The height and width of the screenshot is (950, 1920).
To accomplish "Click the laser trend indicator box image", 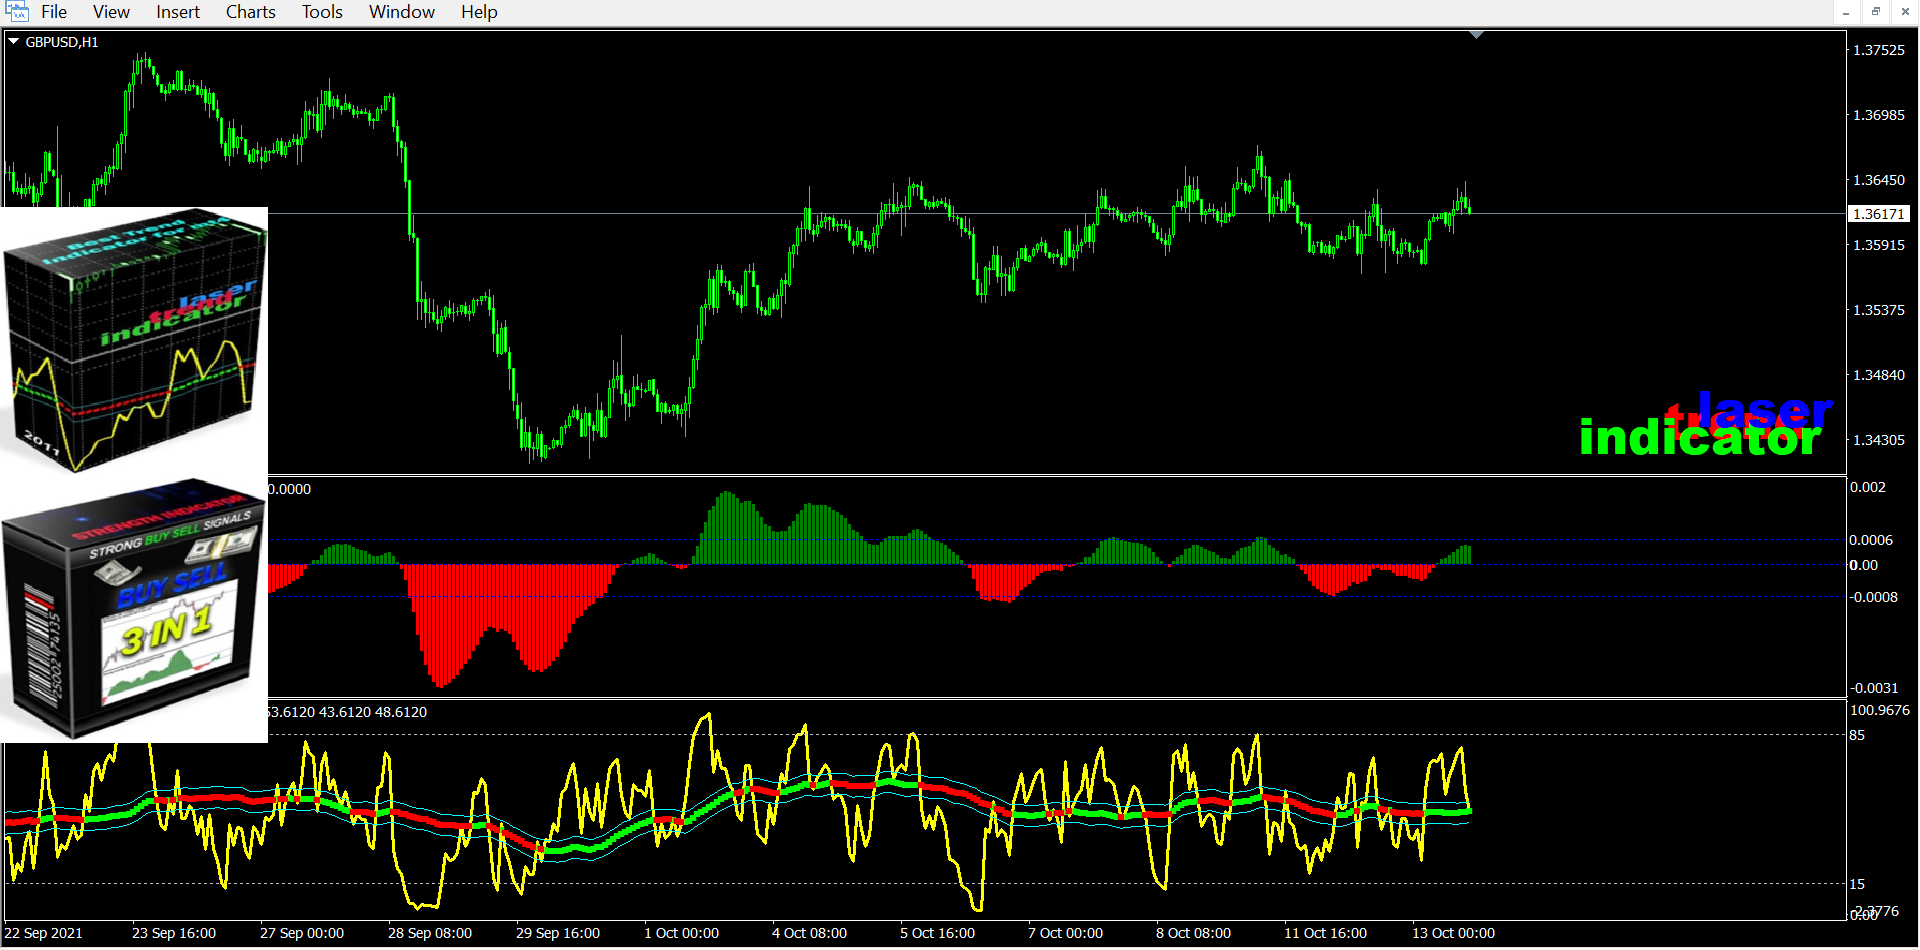I will 134,340.
